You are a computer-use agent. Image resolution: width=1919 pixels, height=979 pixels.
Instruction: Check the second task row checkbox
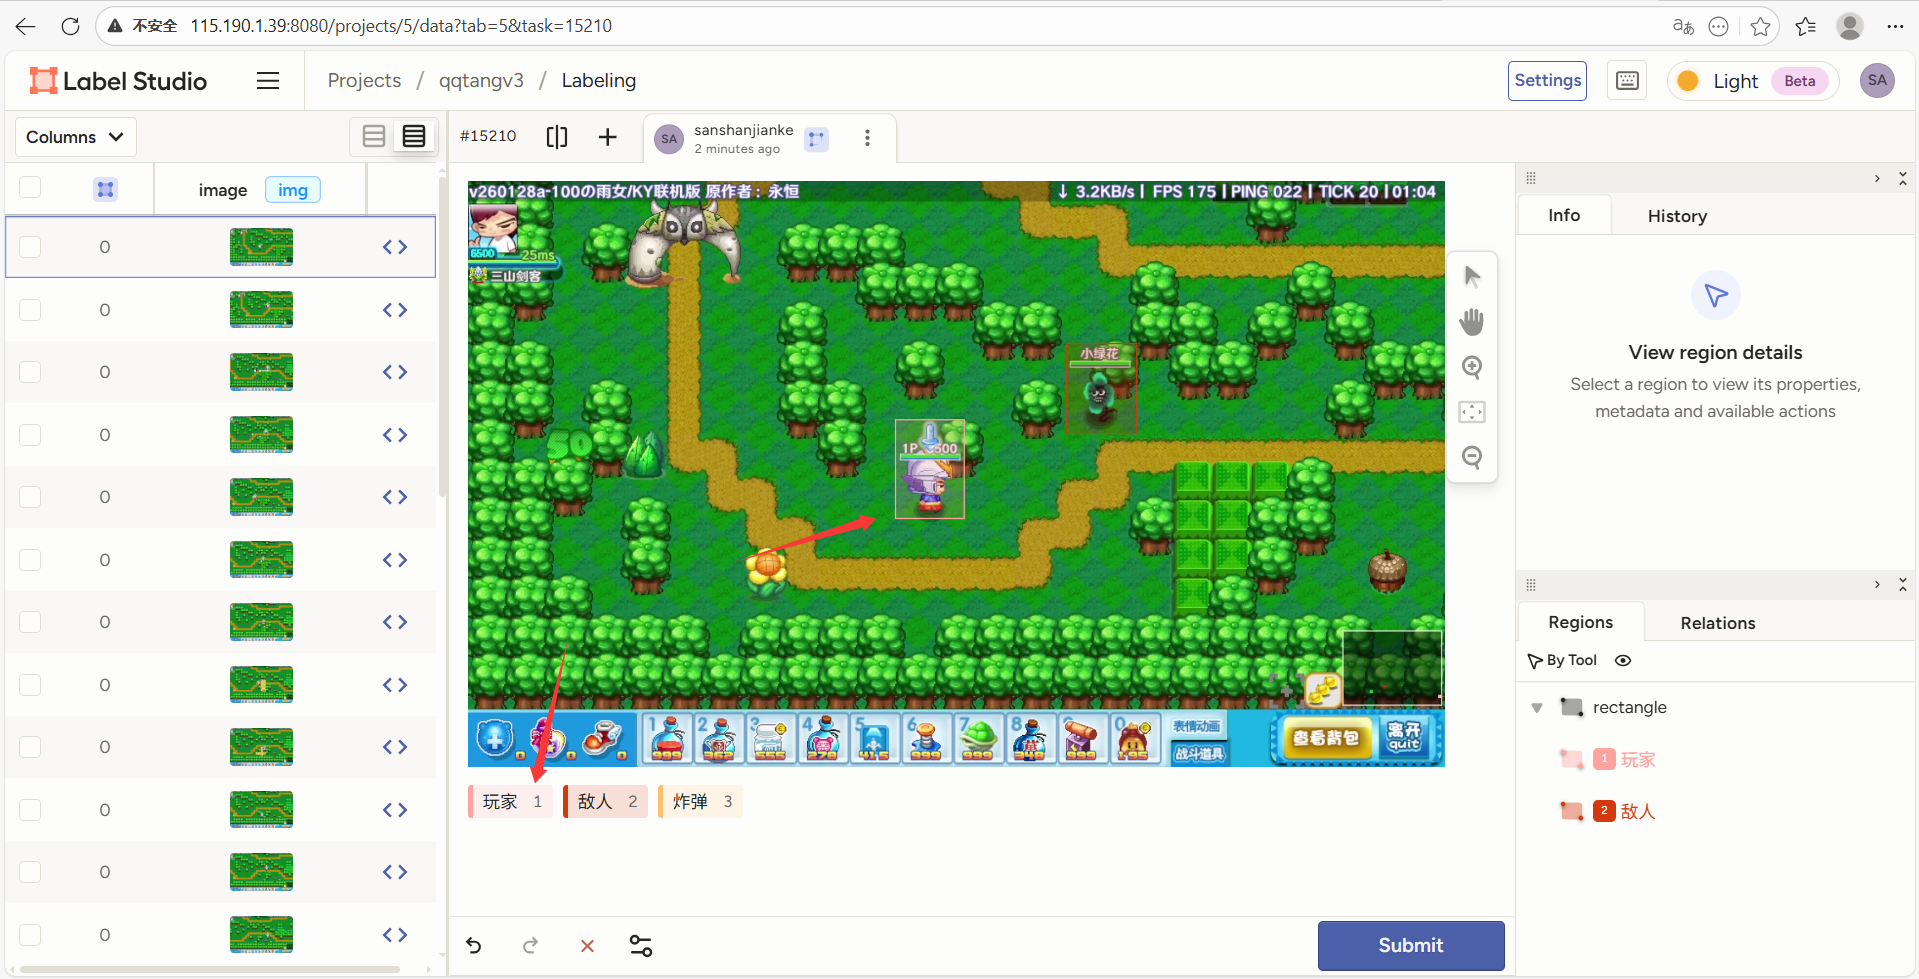pos(30,310)
